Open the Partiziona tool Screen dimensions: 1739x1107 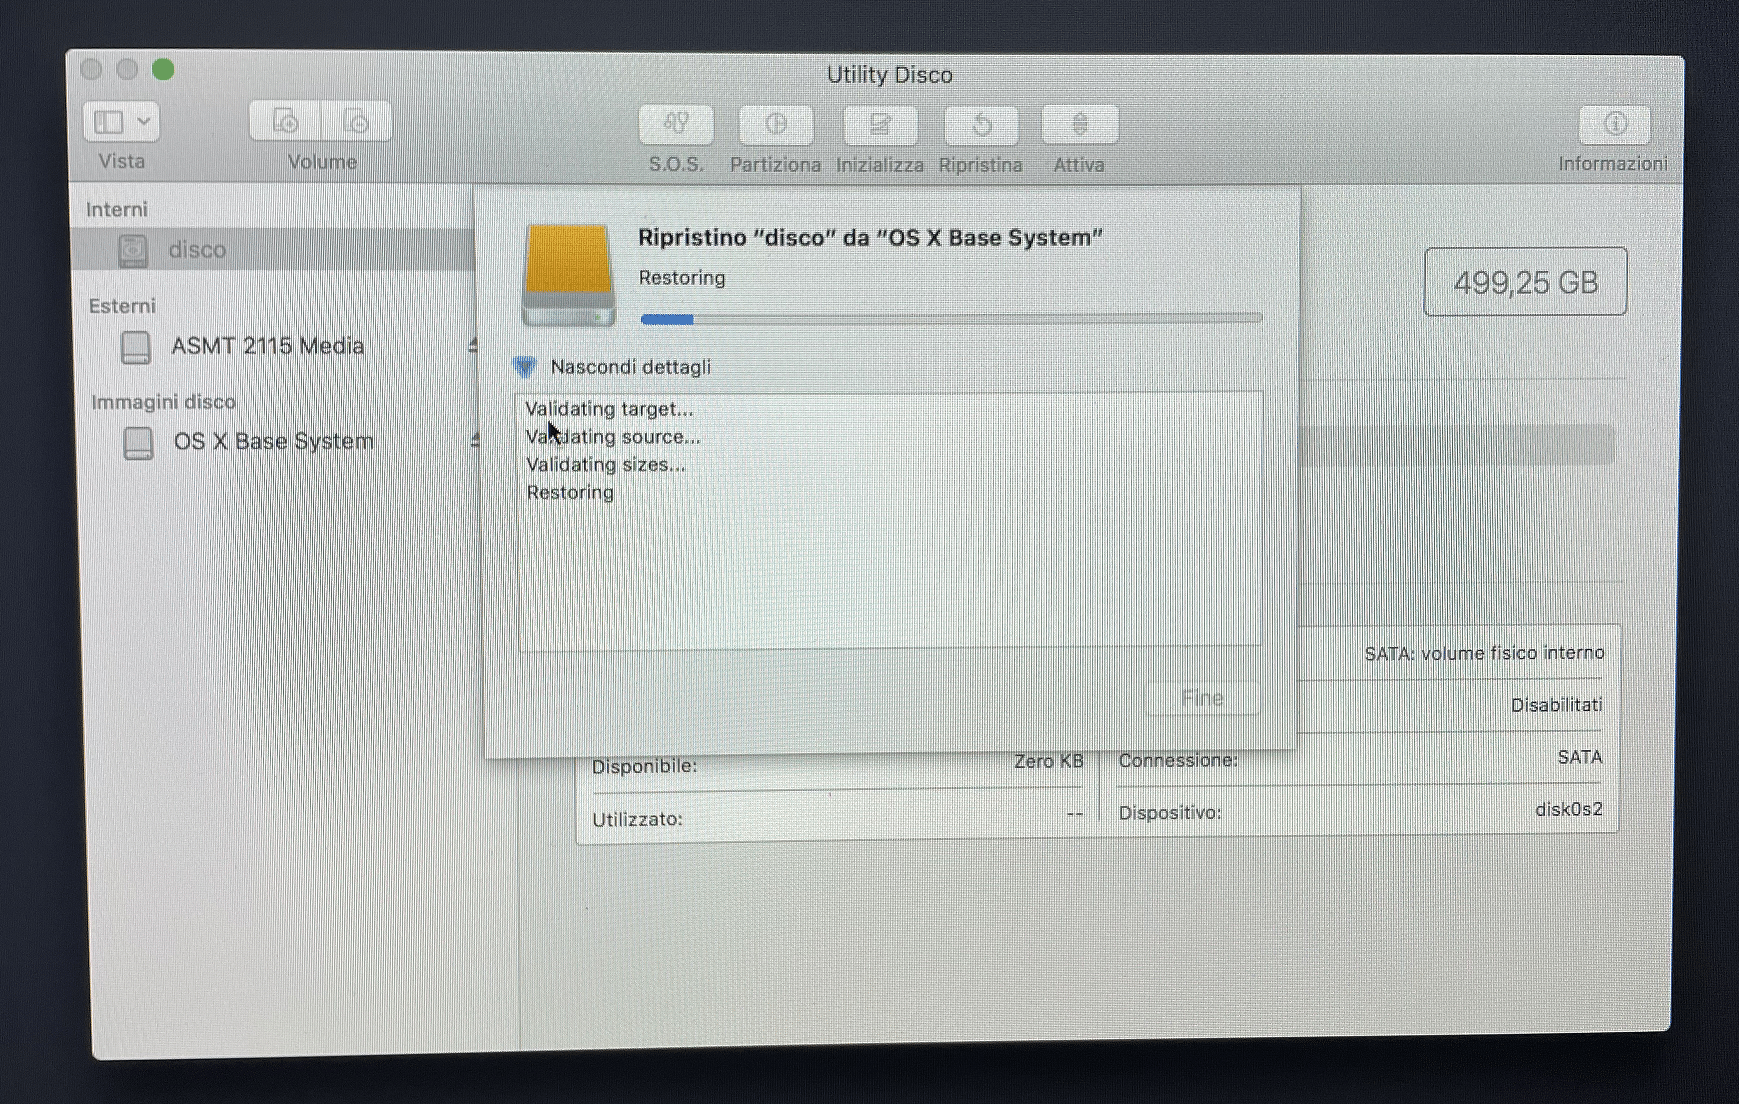(776, 124)
